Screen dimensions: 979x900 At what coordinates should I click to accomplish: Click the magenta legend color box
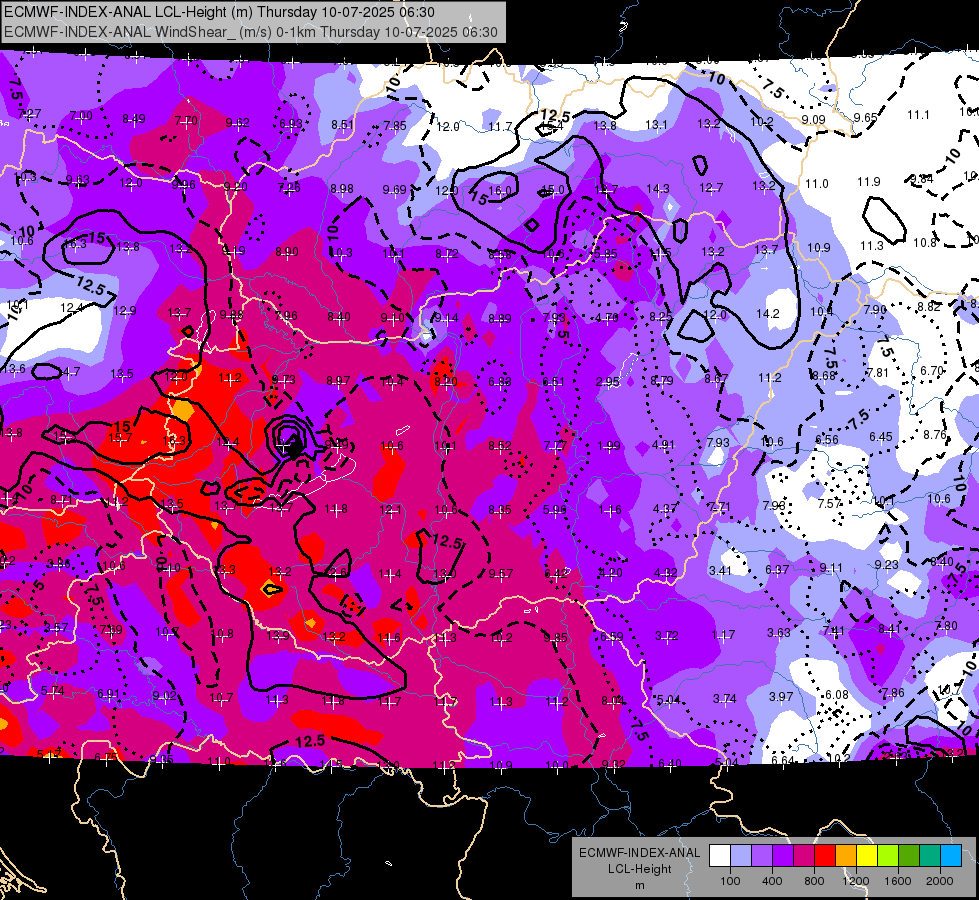(804, 856)
